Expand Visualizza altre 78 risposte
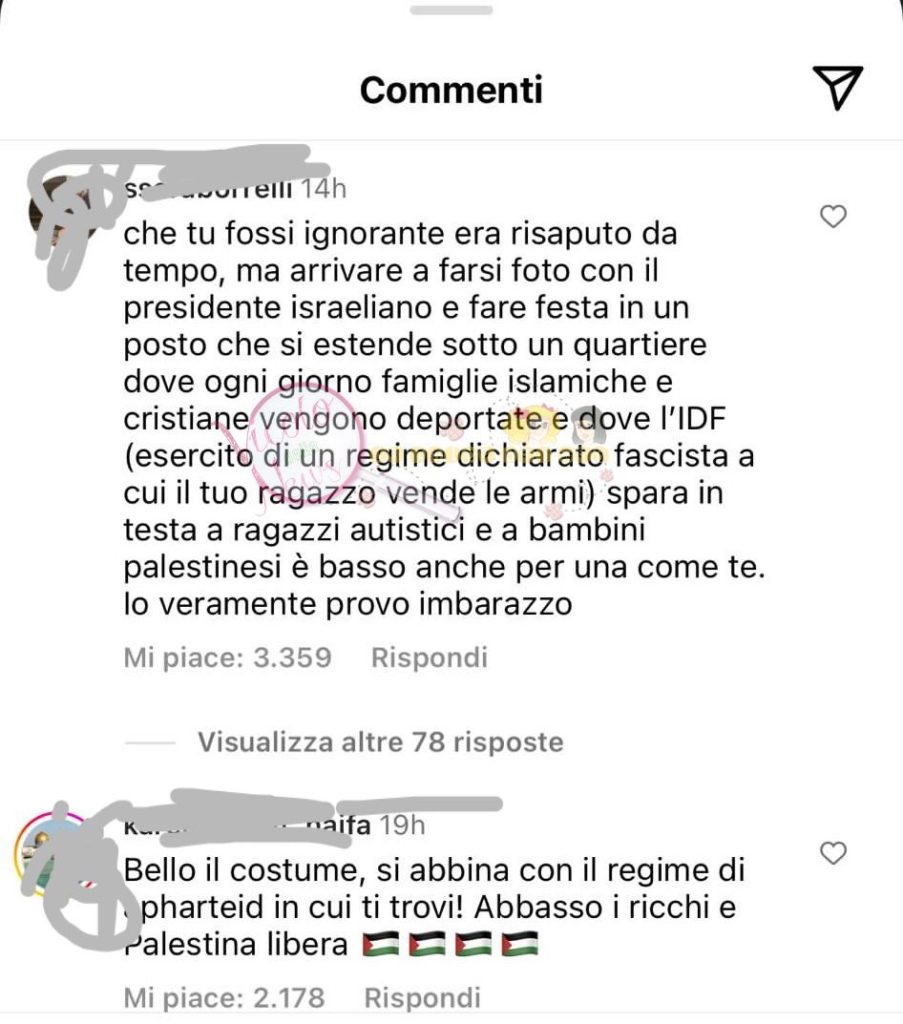Viewport: 903px width, 1024px height. click(x=381, y=742)
